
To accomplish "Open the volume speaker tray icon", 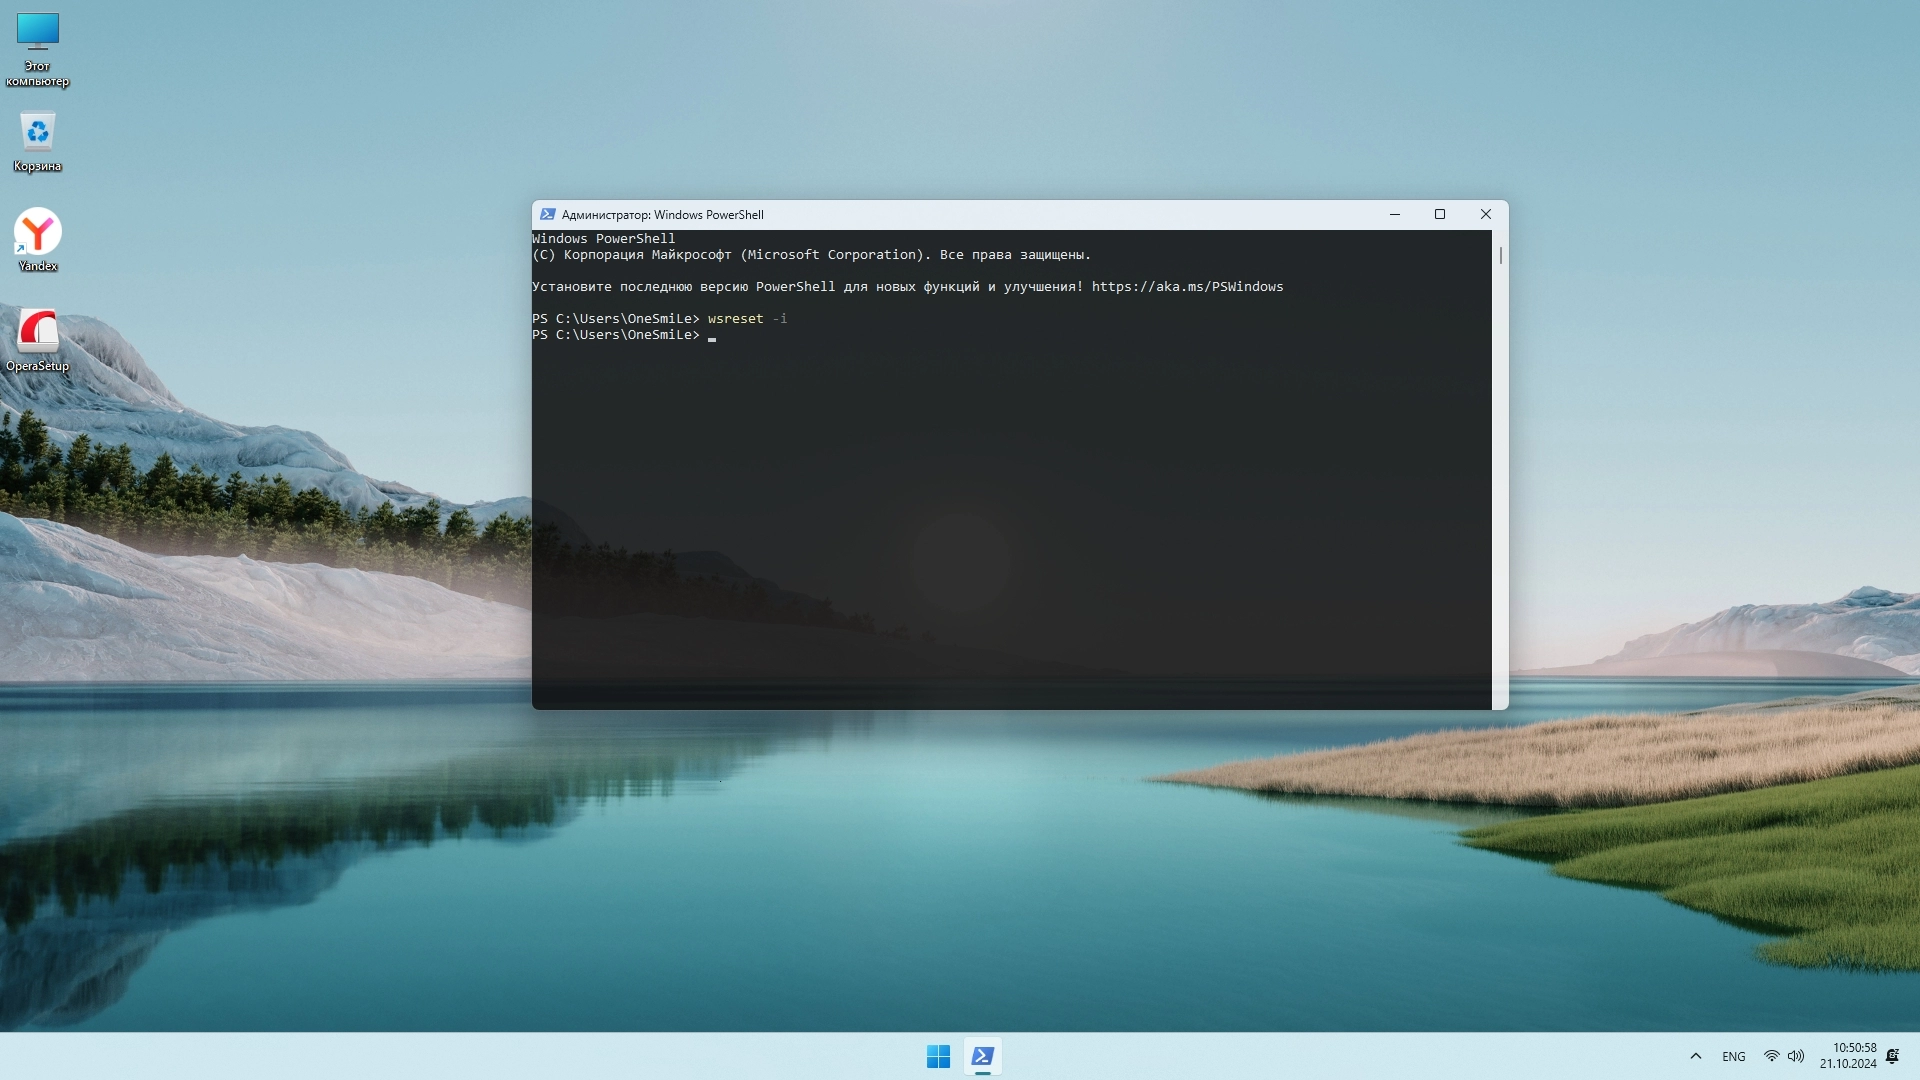I will click(1796, 1056).
